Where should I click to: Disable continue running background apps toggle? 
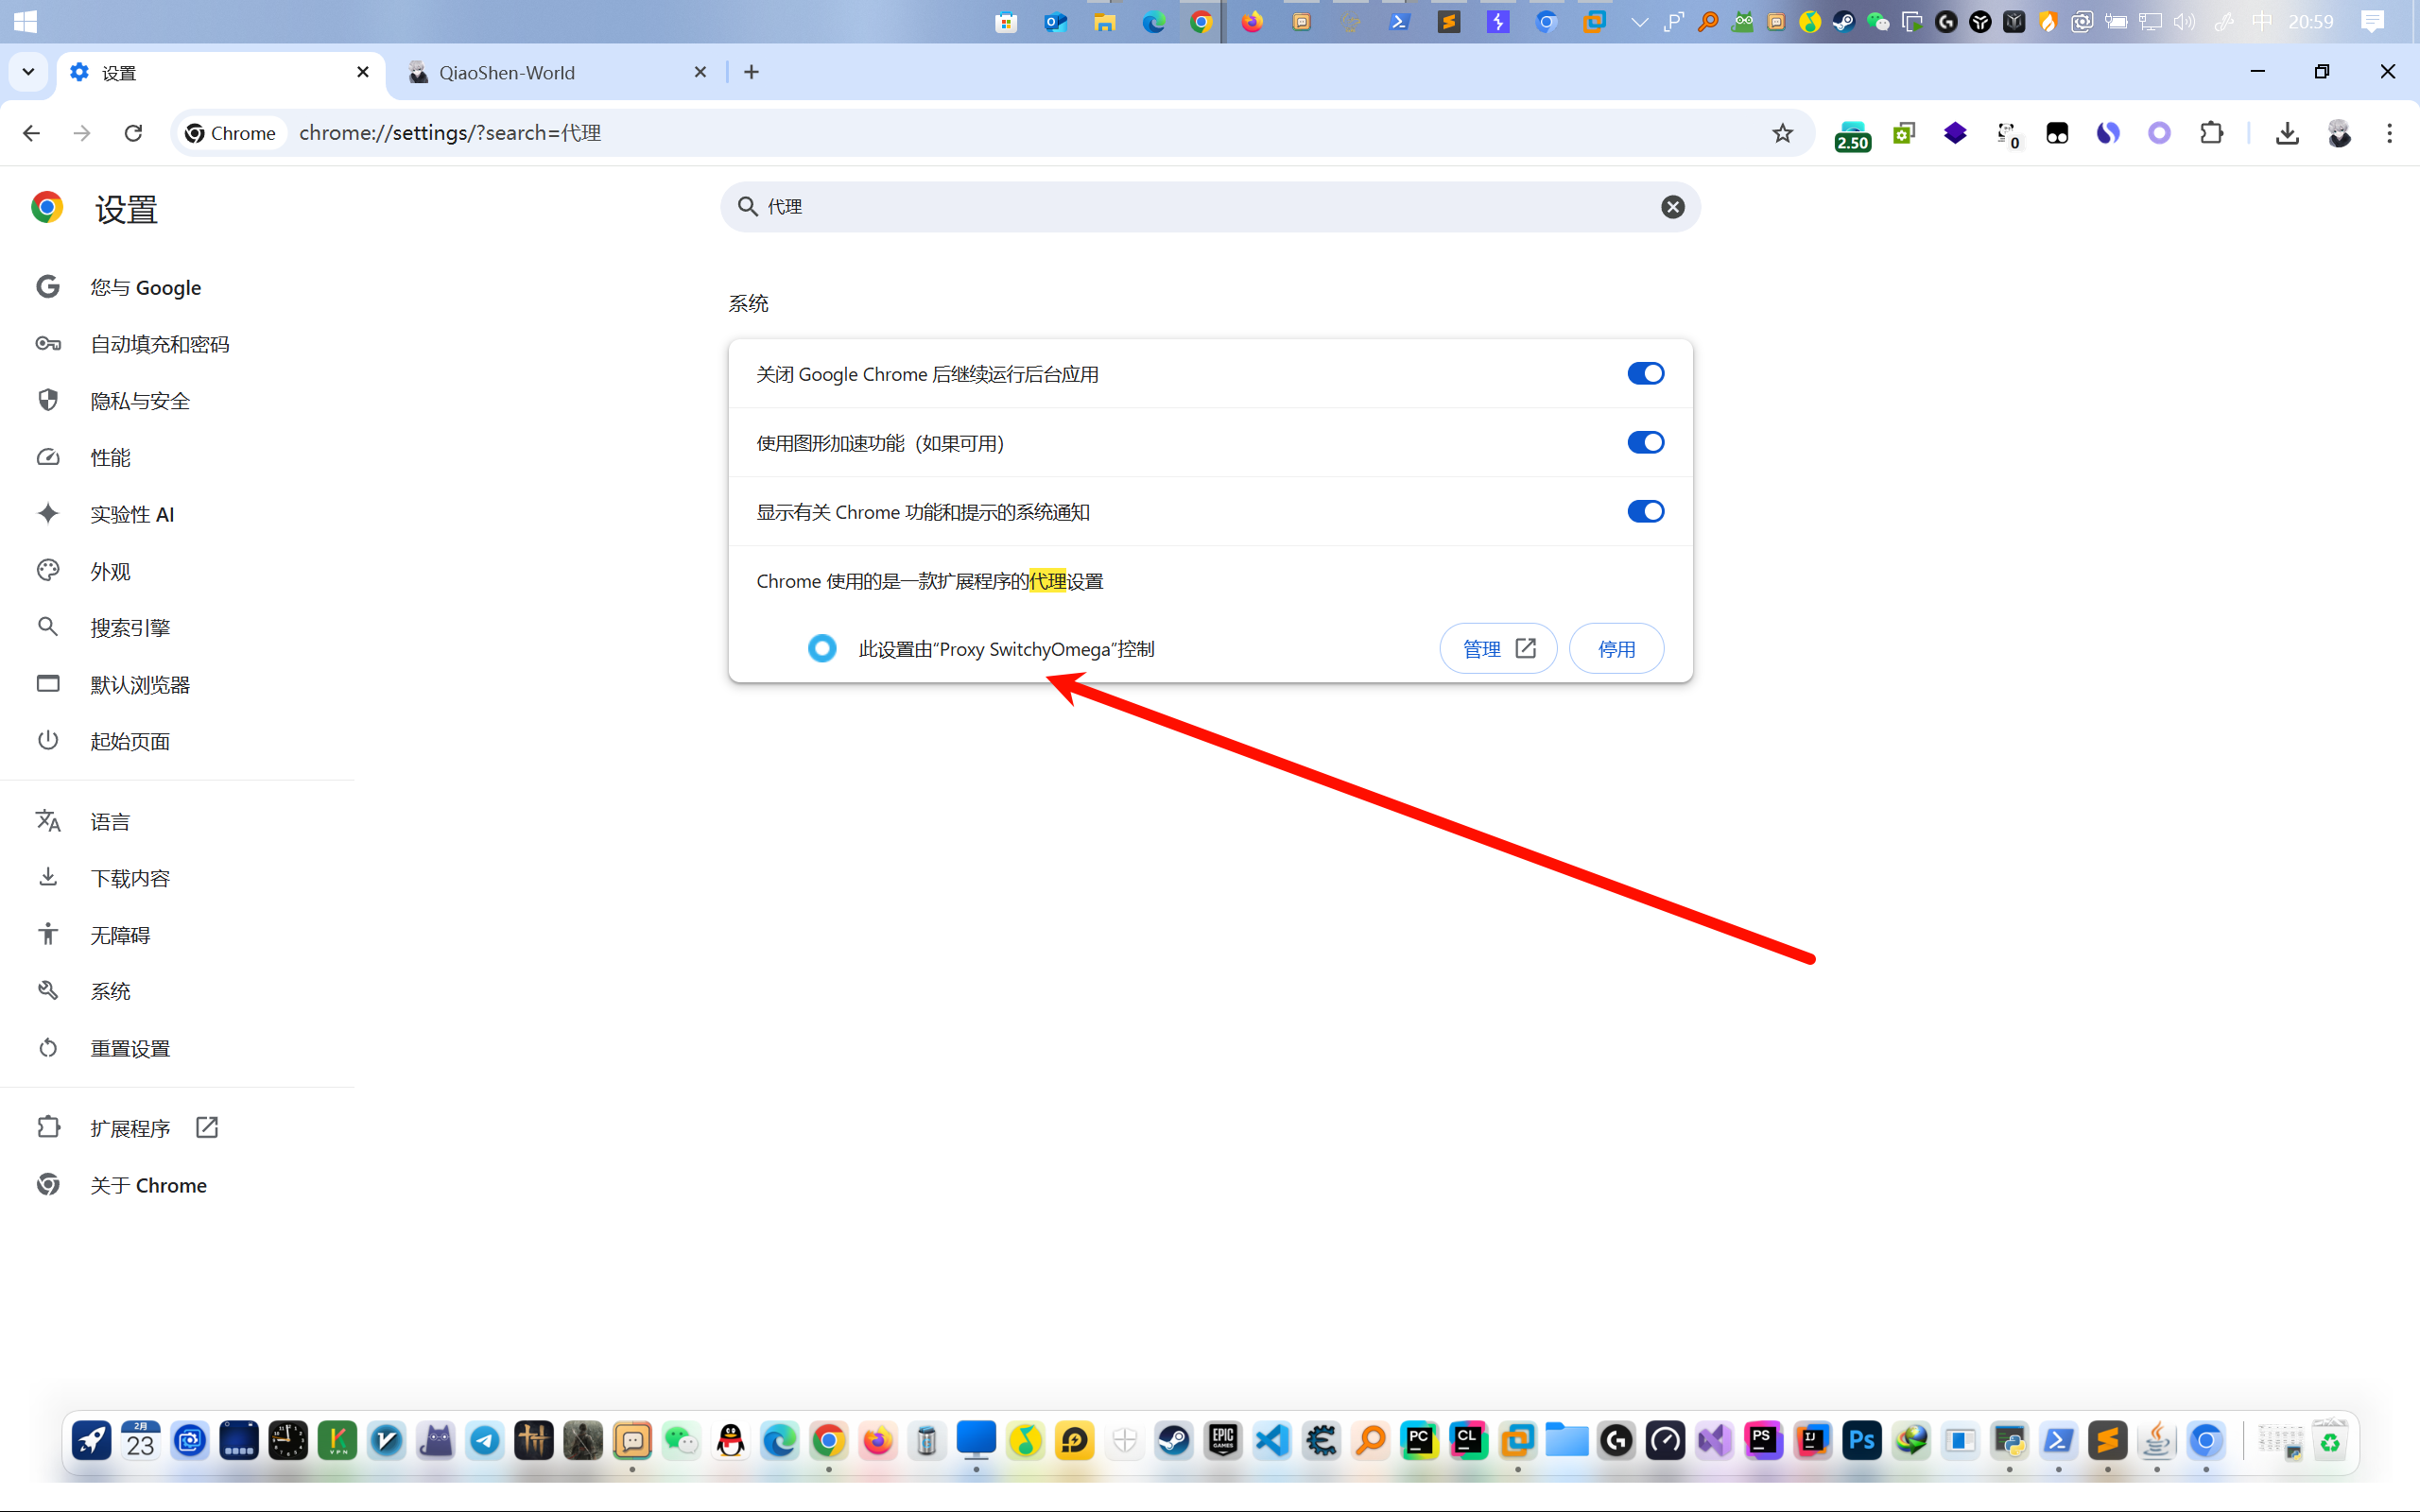coord(1645,374)
